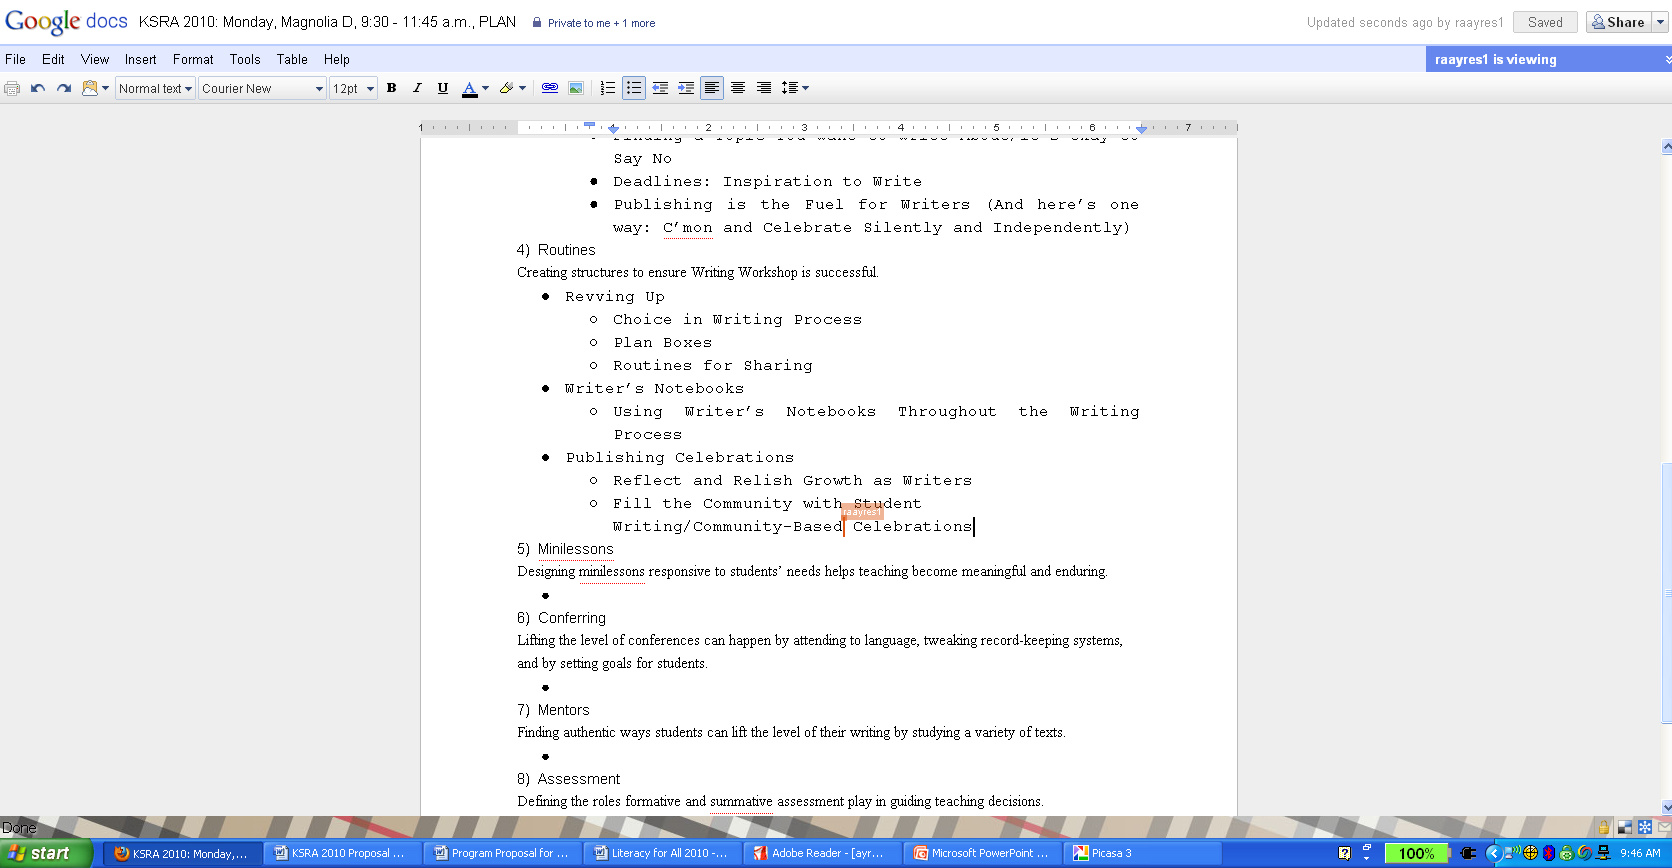Viewport: 1672px width, 868px height.
Task: Switch to Adobe Reader in the taskbar
Action: 819,853
